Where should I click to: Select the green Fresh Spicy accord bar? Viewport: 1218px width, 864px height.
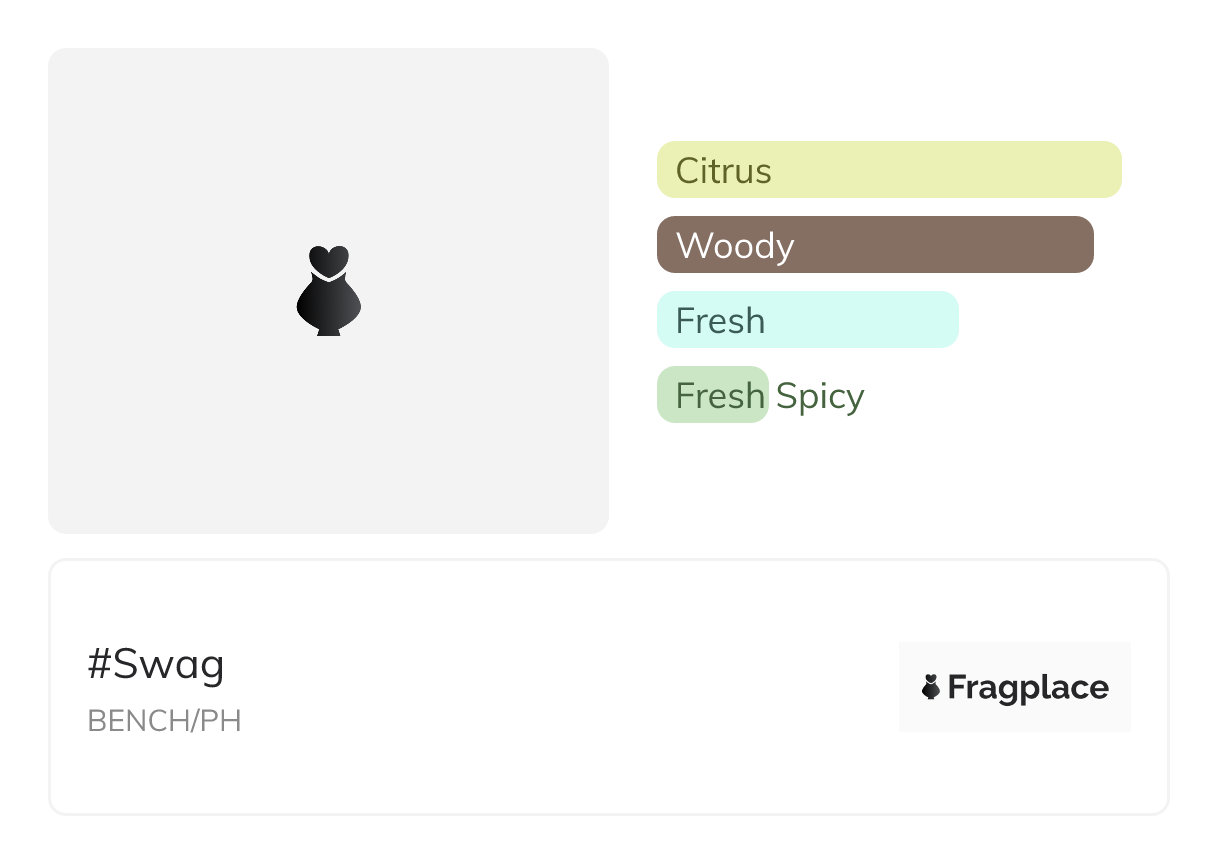click(712, 395)
